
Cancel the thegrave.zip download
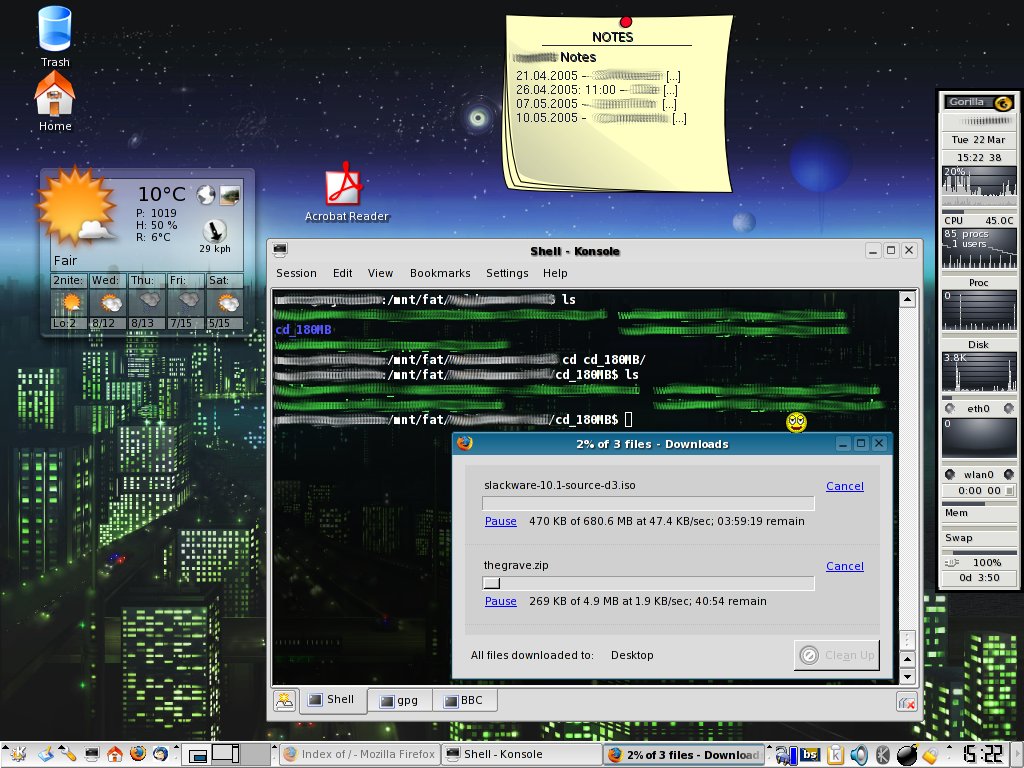click(844, 566)
